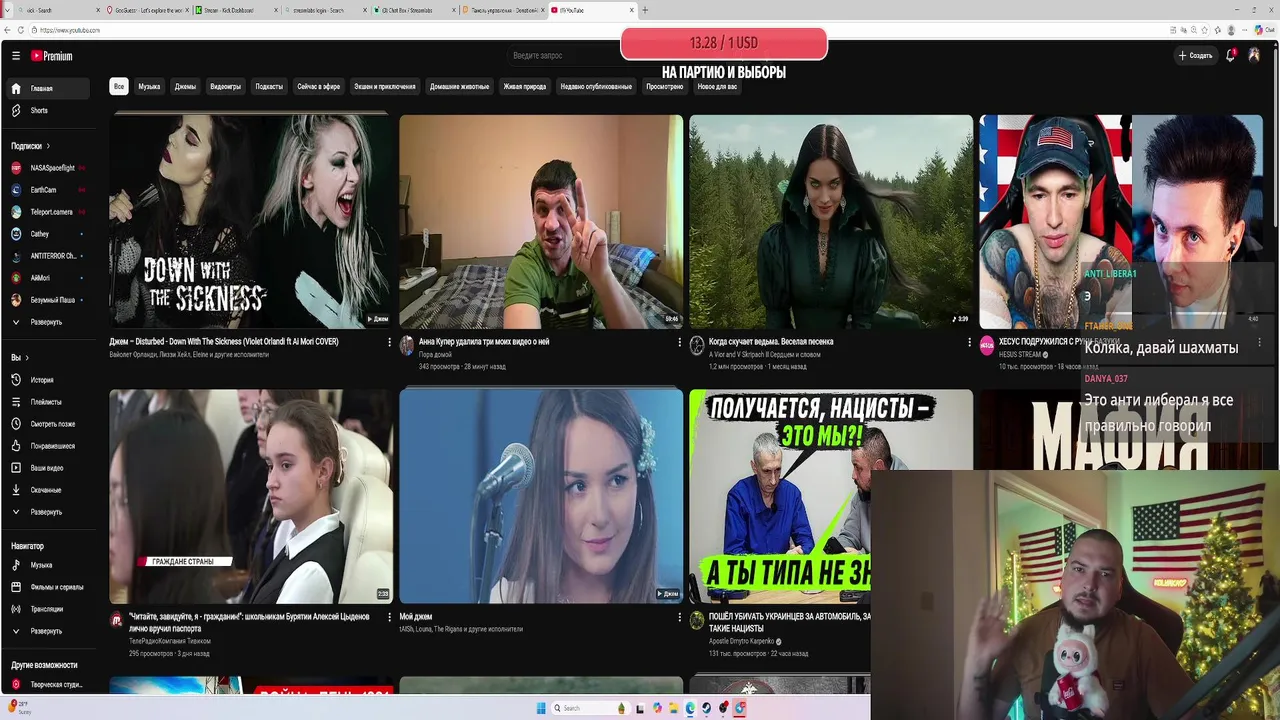Select the Сейчас в эфире chip
The height and width of the screenshot is (720, 1280).
coord(318,87)
